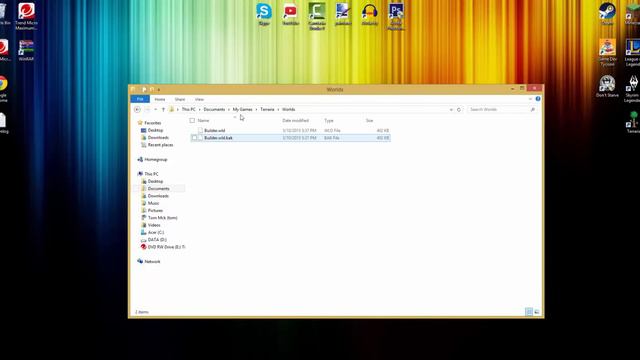Open the red YouTube desktop shortcut

(290, 14)
